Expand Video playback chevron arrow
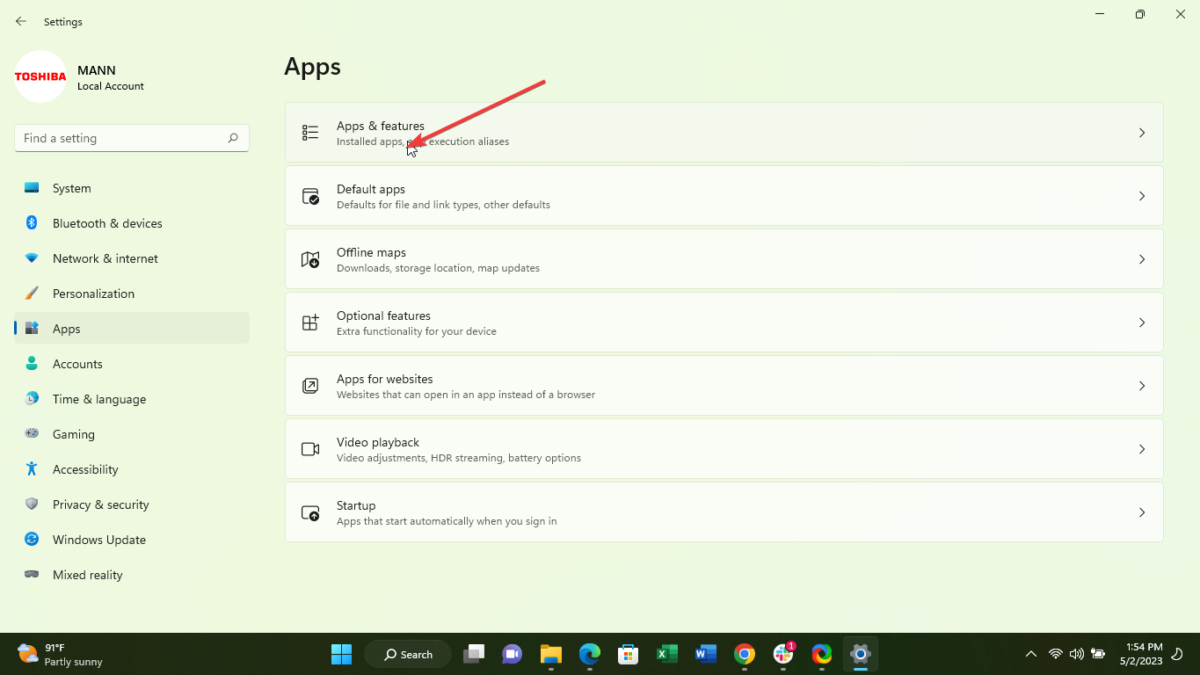This screenshot has width=1200, height=675. [1142, 449]
